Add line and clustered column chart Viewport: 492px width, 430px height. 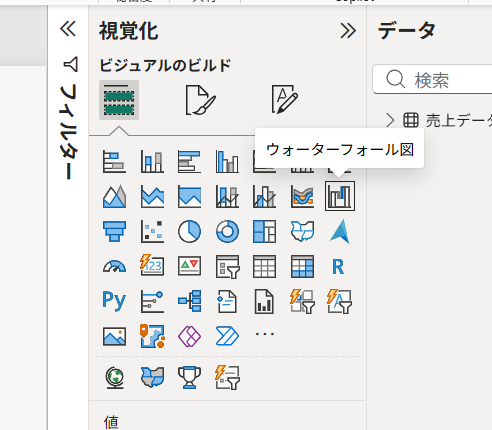tap(264, 196)
